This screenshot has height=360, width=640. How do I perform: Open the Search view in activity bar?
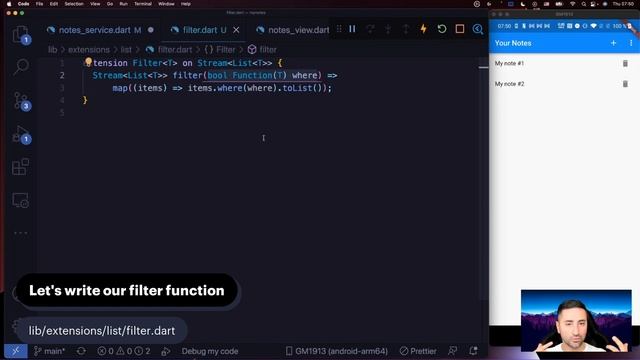20,67
